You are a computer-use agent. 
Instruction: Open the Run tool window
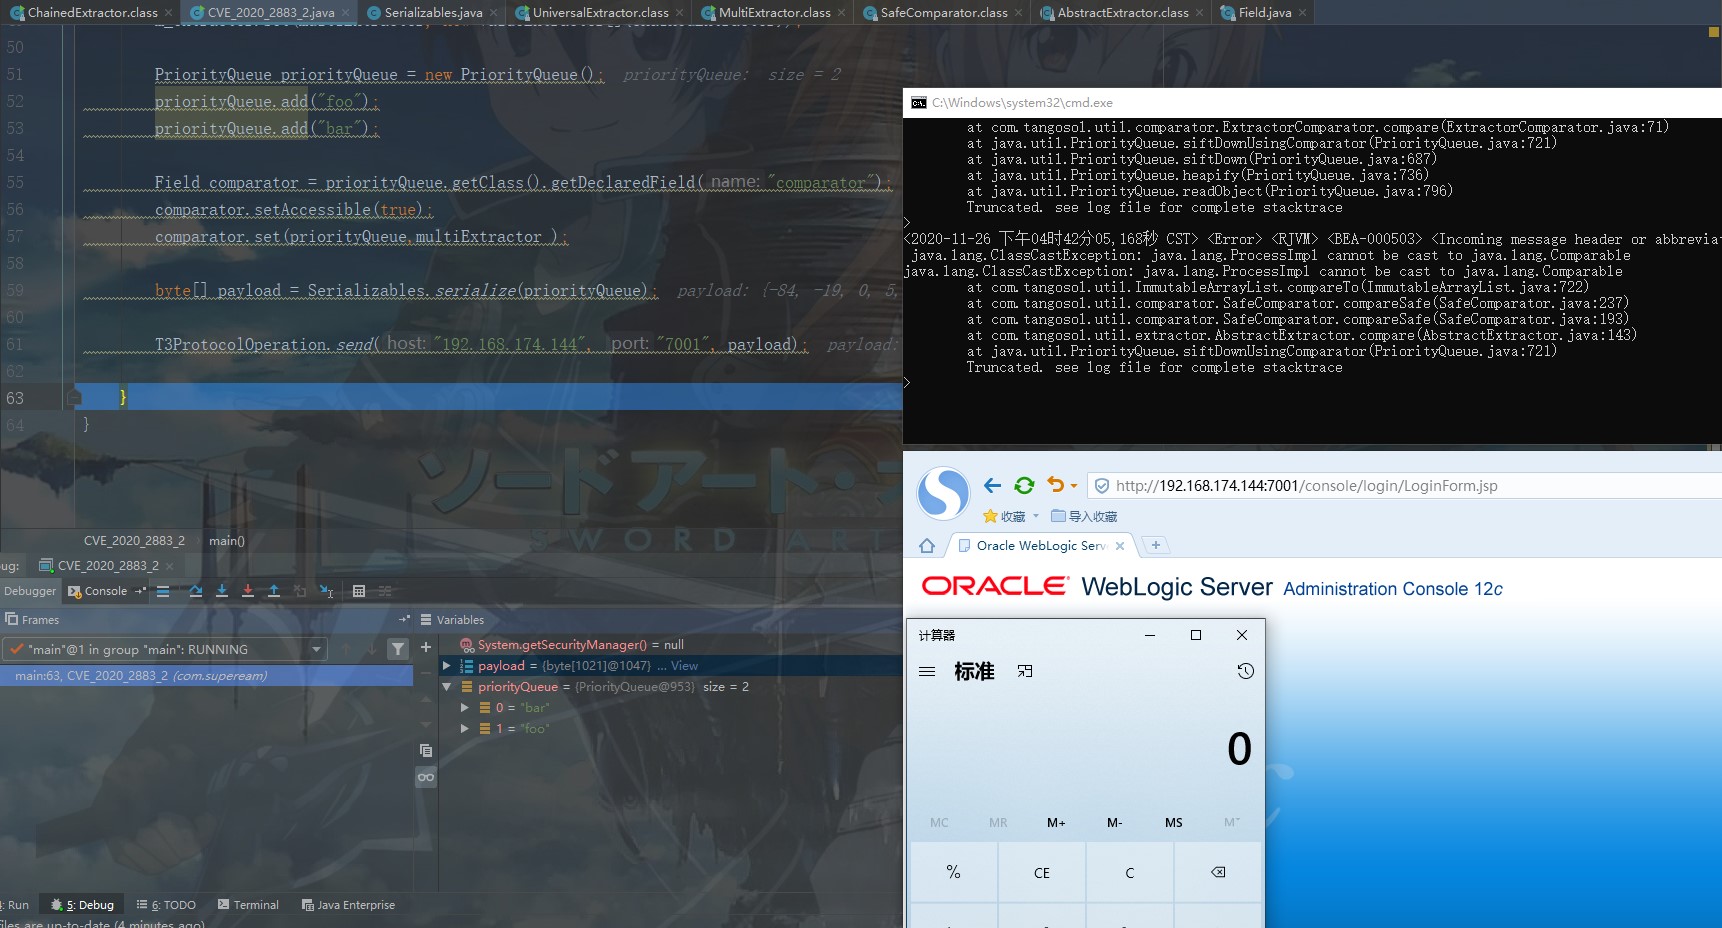click(x=15, y=905)
